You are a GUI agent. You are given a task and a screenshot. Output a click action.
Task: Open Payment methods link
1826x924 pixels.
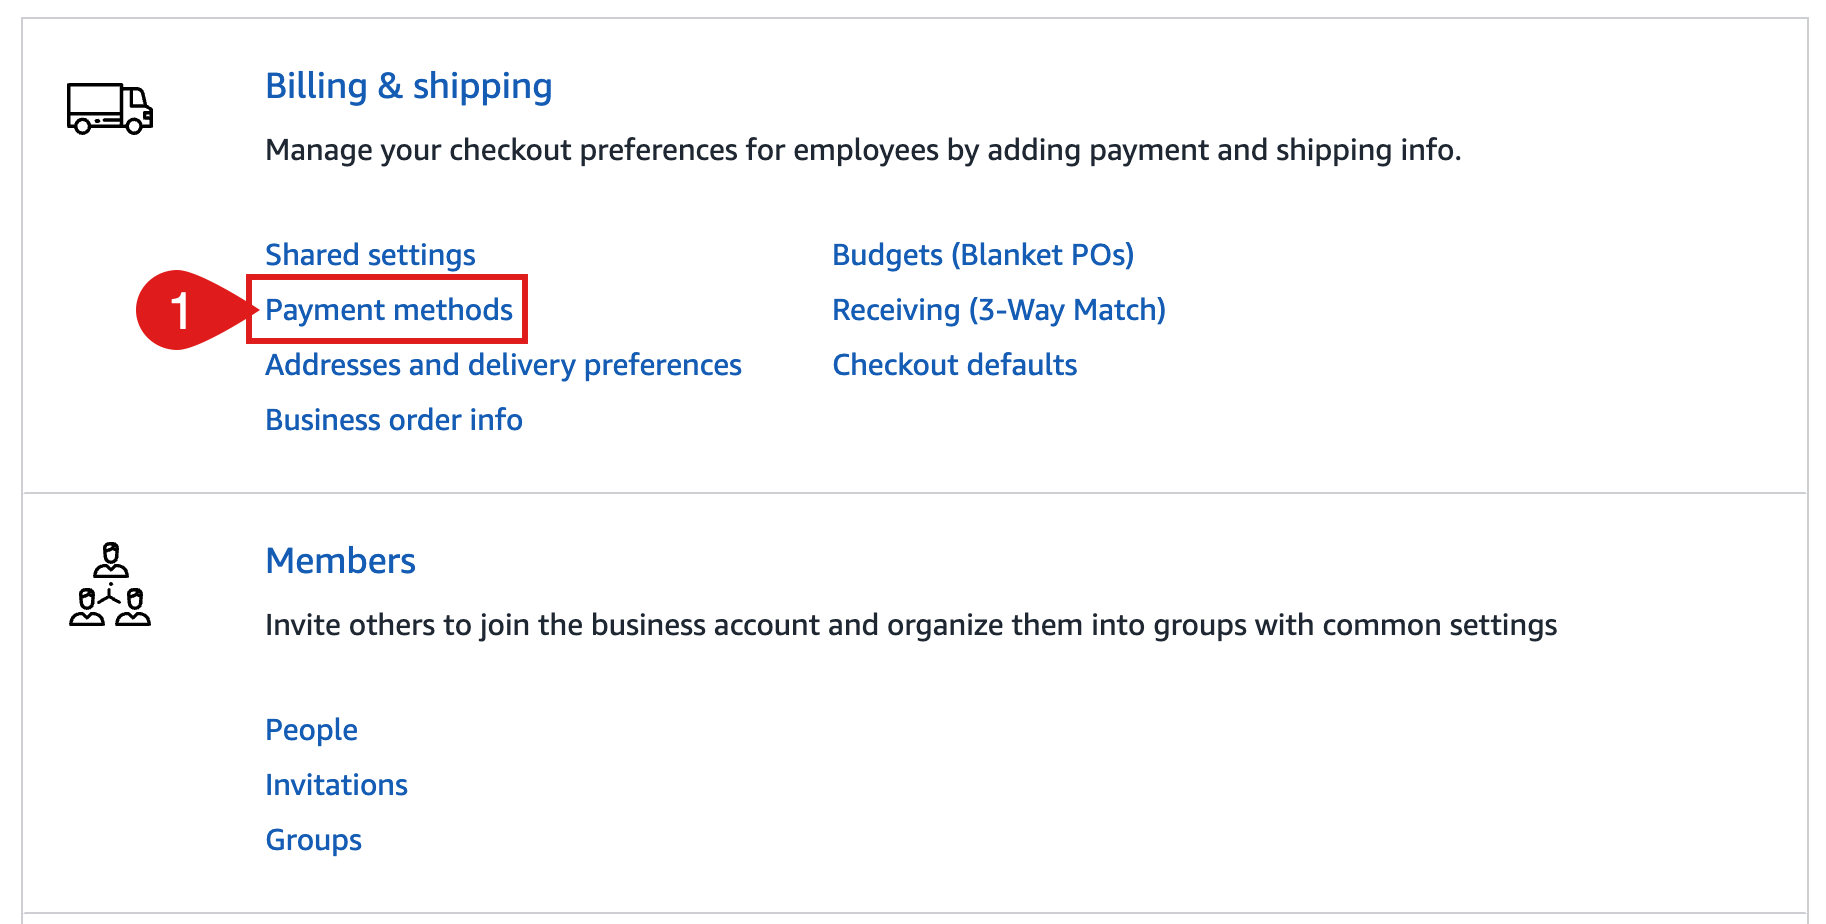[x=388, y=310]
